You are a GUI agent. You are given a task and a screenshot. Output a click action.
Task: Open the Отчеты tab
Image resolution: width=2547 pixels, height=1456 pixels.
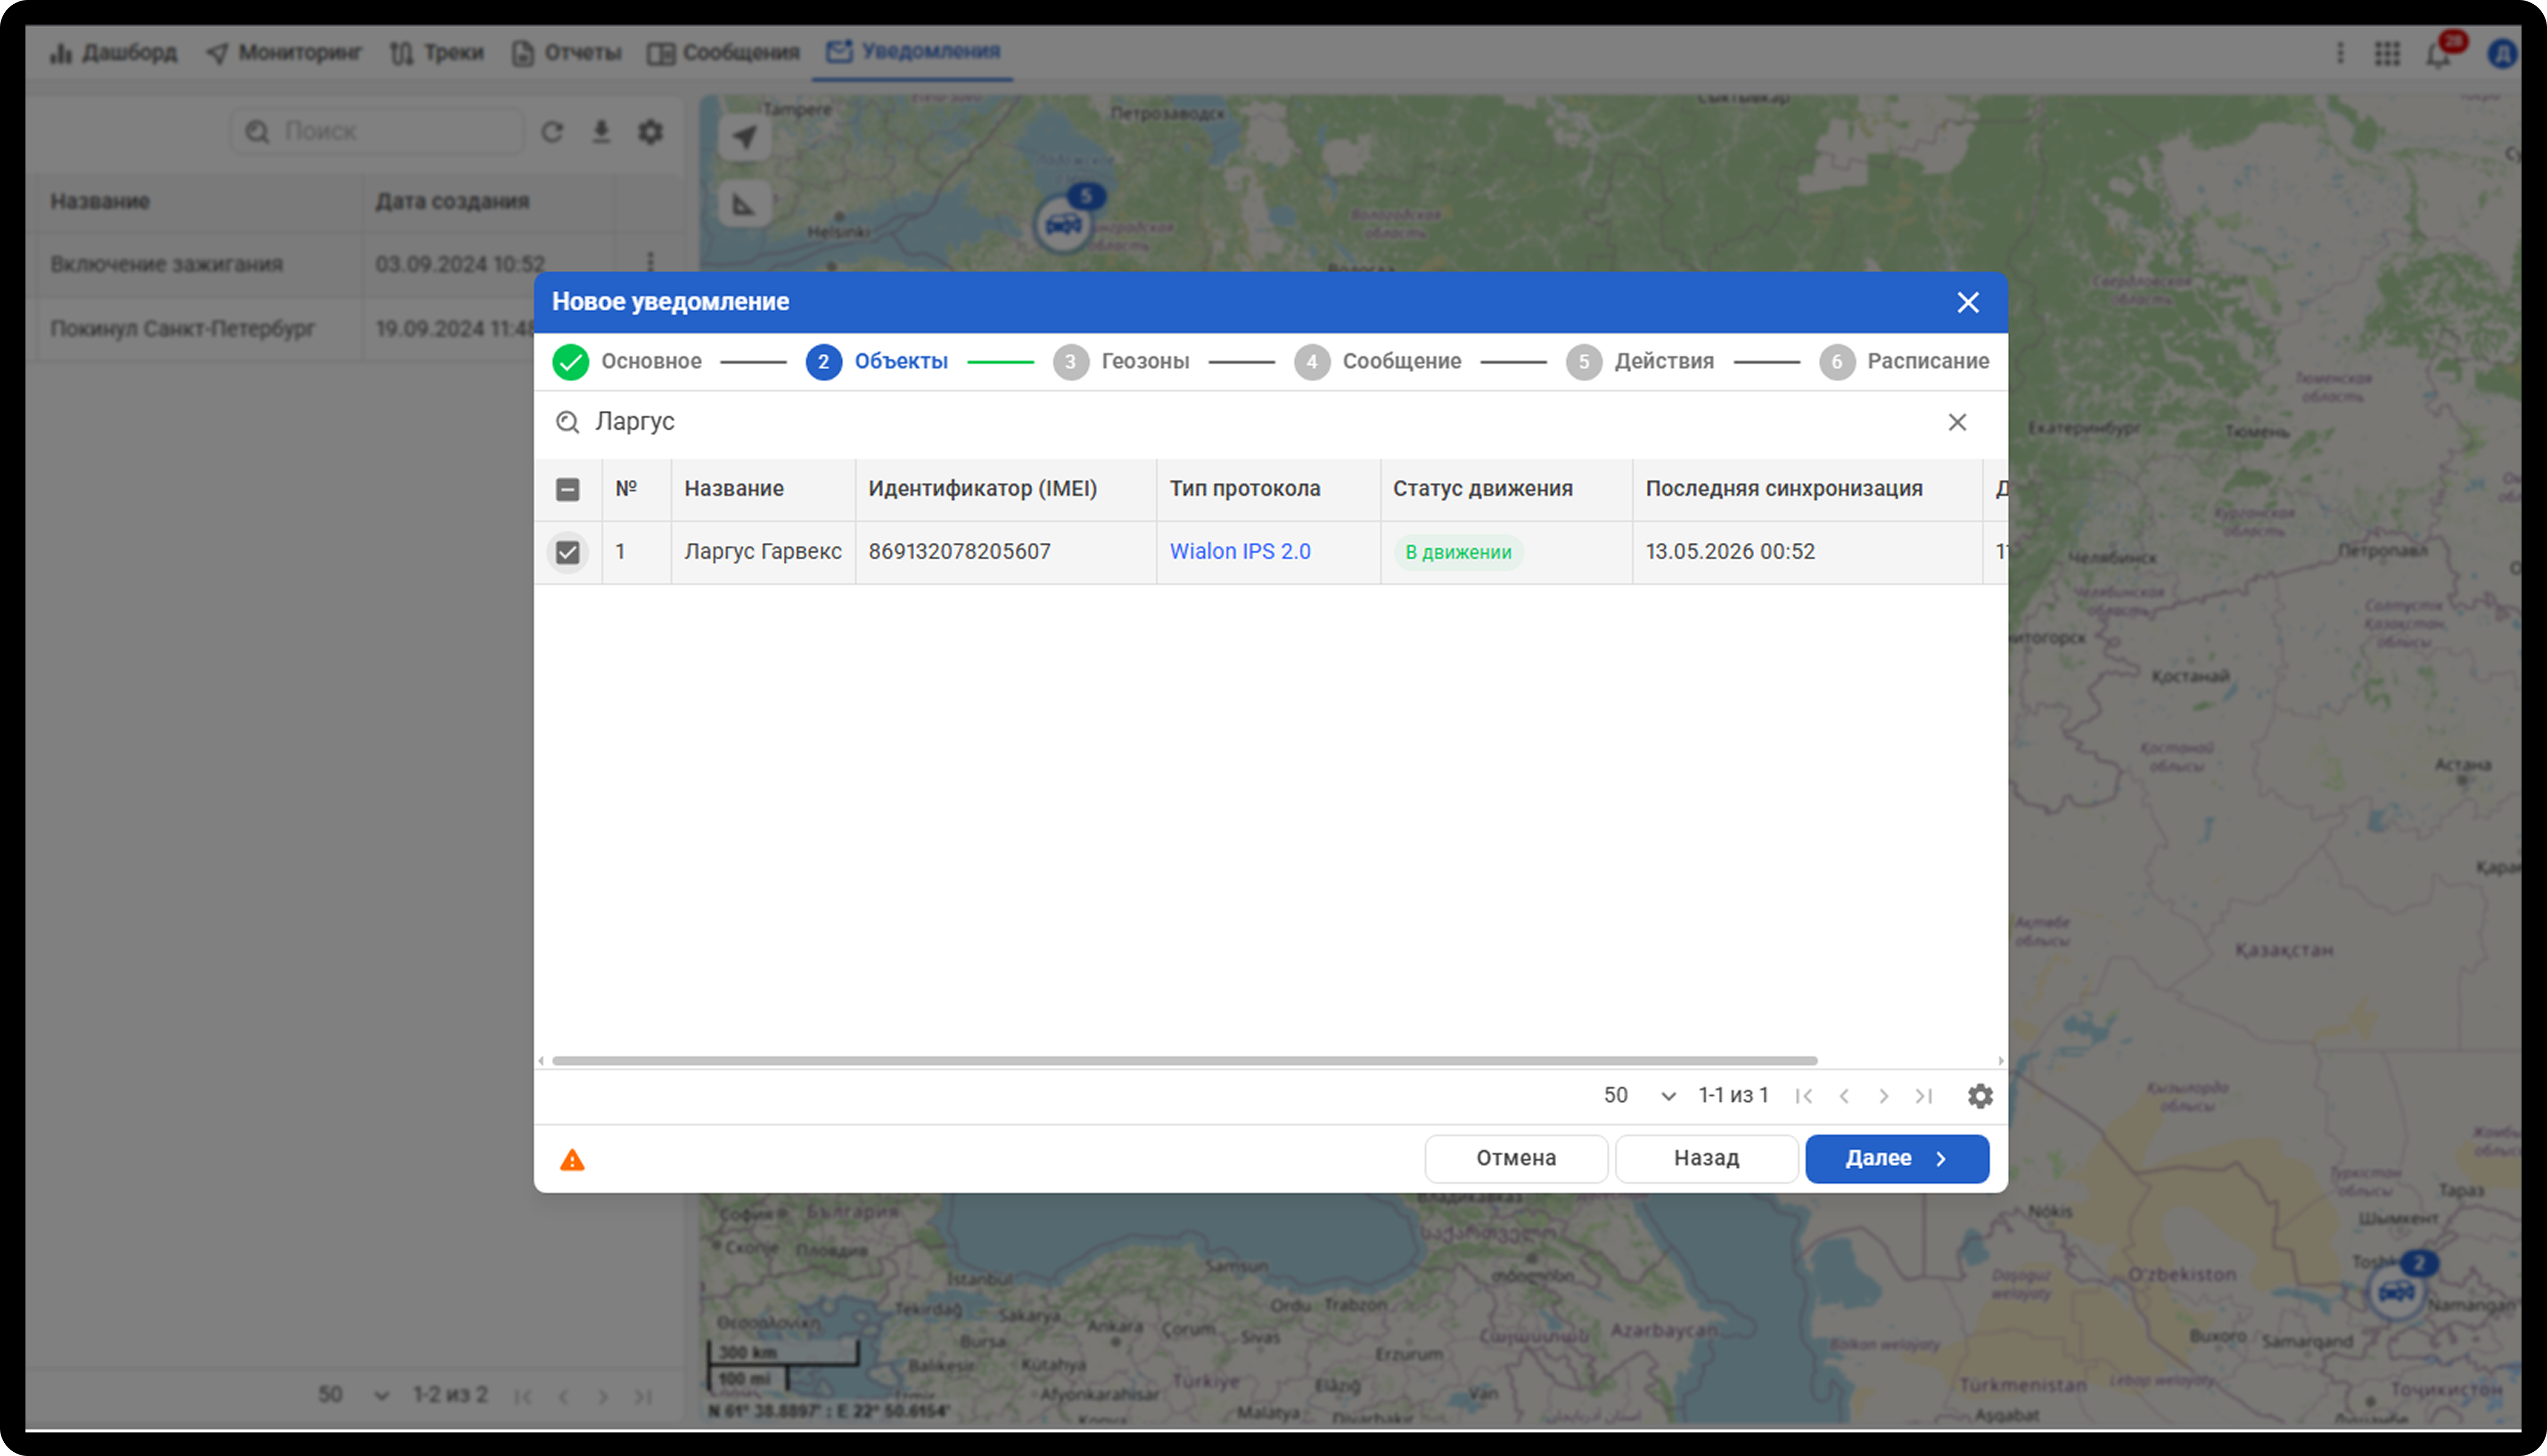coord(566,53)
